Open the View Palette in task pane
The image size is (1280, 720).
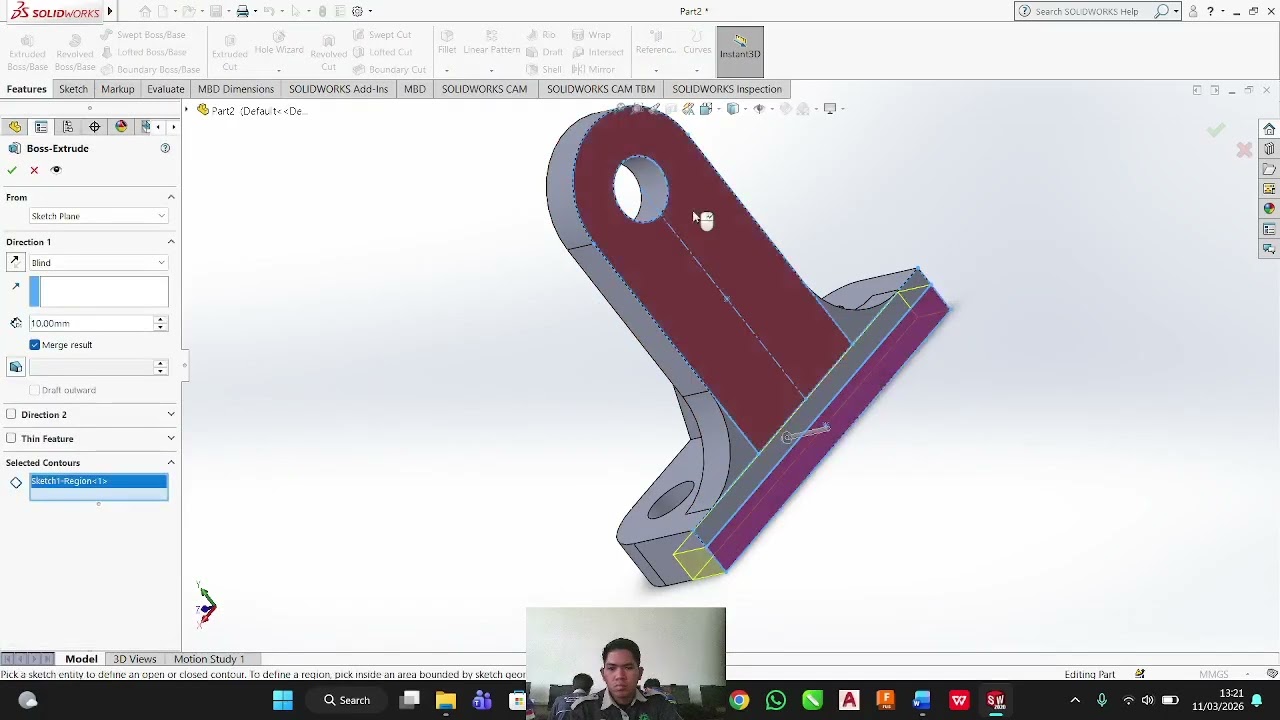point(1269,189)
